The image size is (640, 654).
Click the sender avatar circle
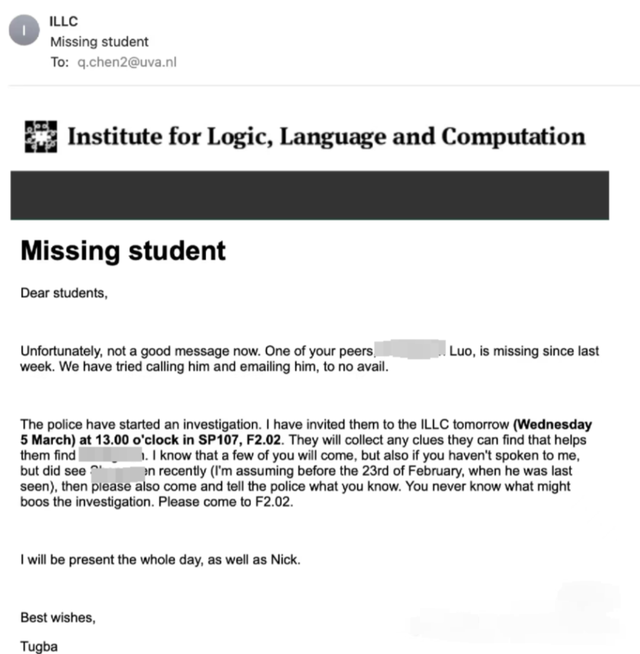click(x=21, y=31)
